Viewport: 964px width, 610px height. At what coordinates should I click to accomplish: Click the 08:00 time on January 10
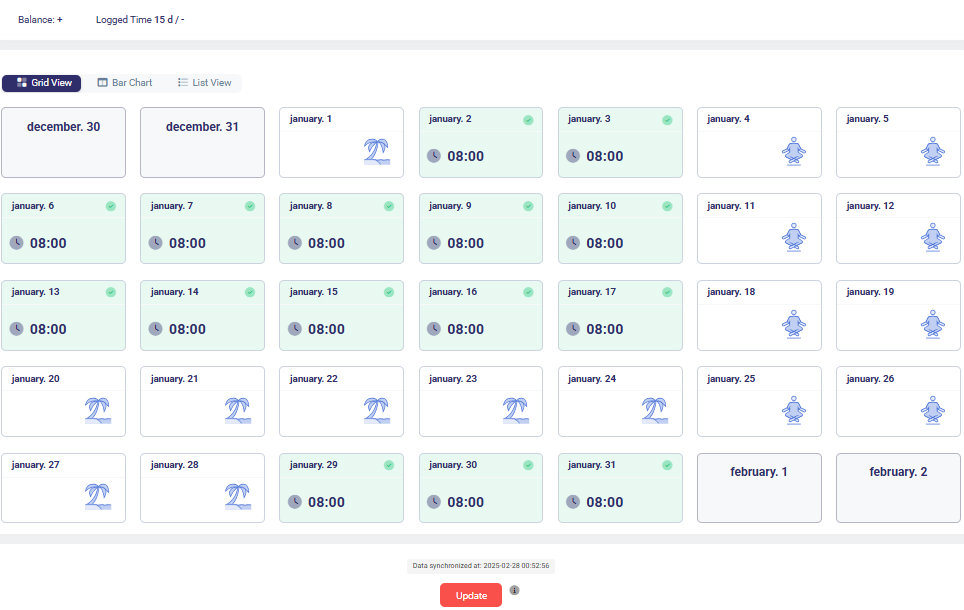(x=604, y=243)
